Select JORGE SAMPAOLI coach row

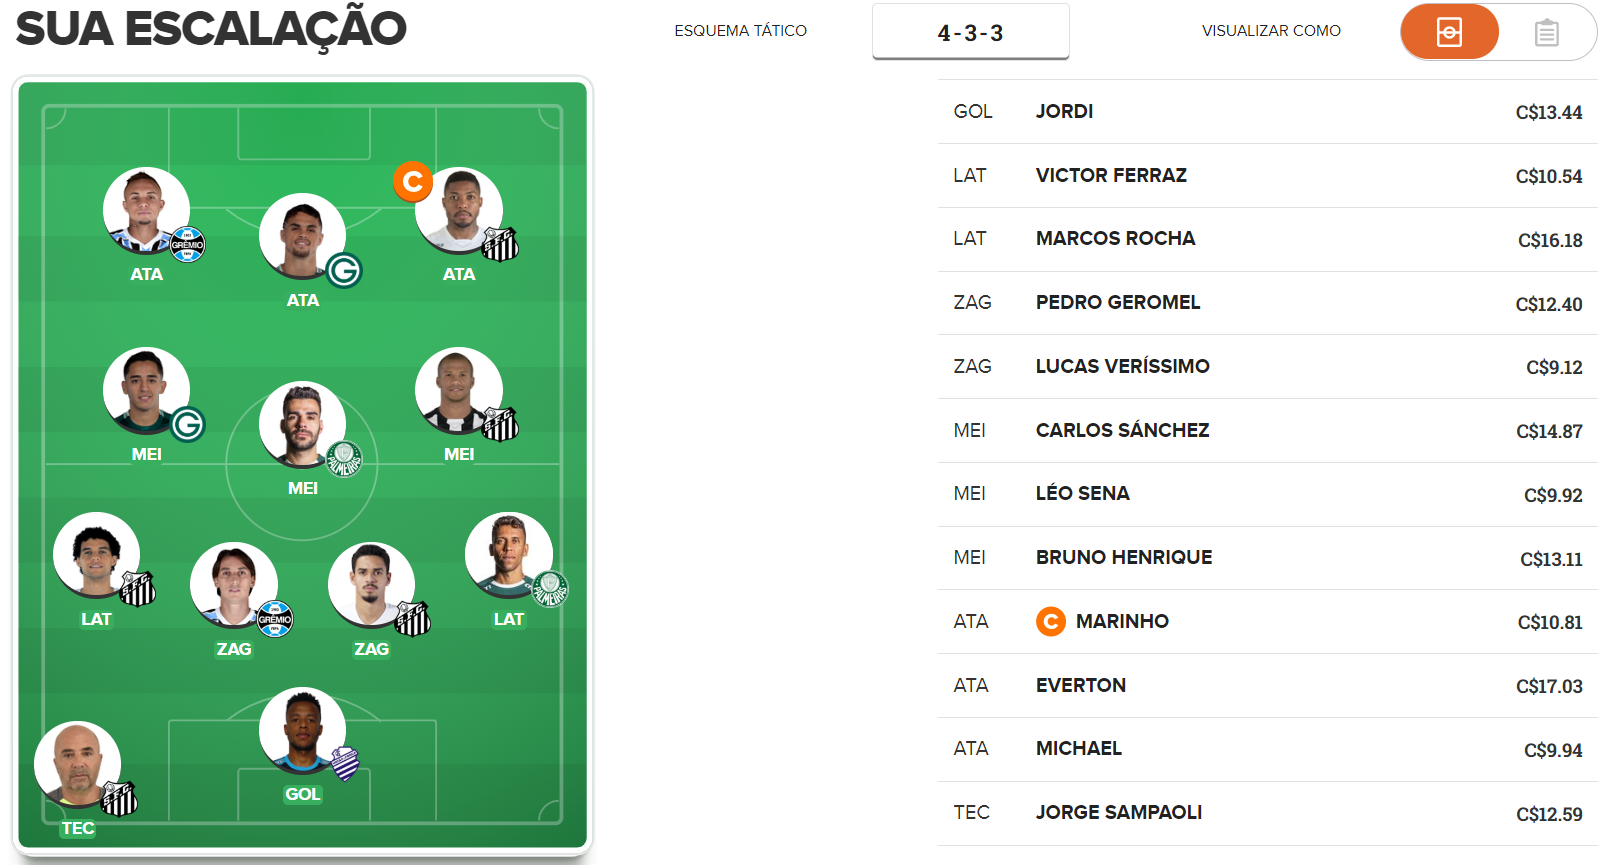pyautogui.click(x=1267, y=813)
